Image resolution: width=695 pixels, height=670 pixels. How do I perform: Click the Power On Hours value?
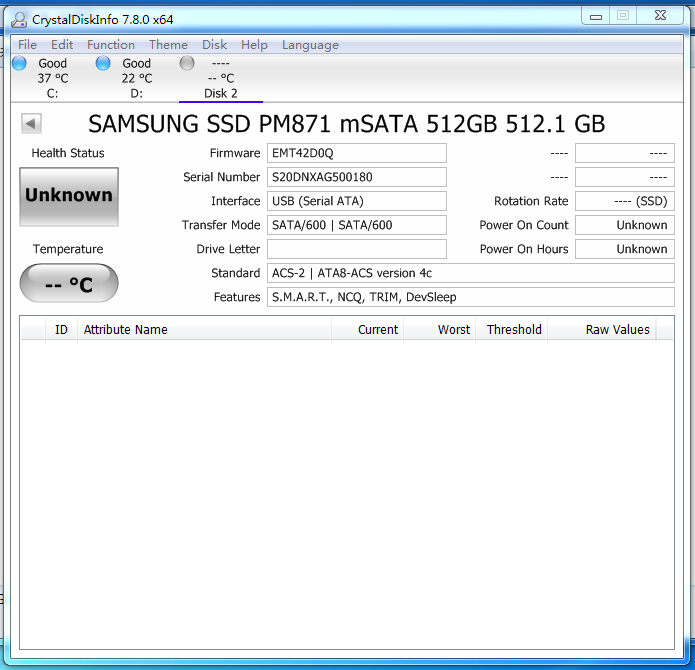pos(625,249)
